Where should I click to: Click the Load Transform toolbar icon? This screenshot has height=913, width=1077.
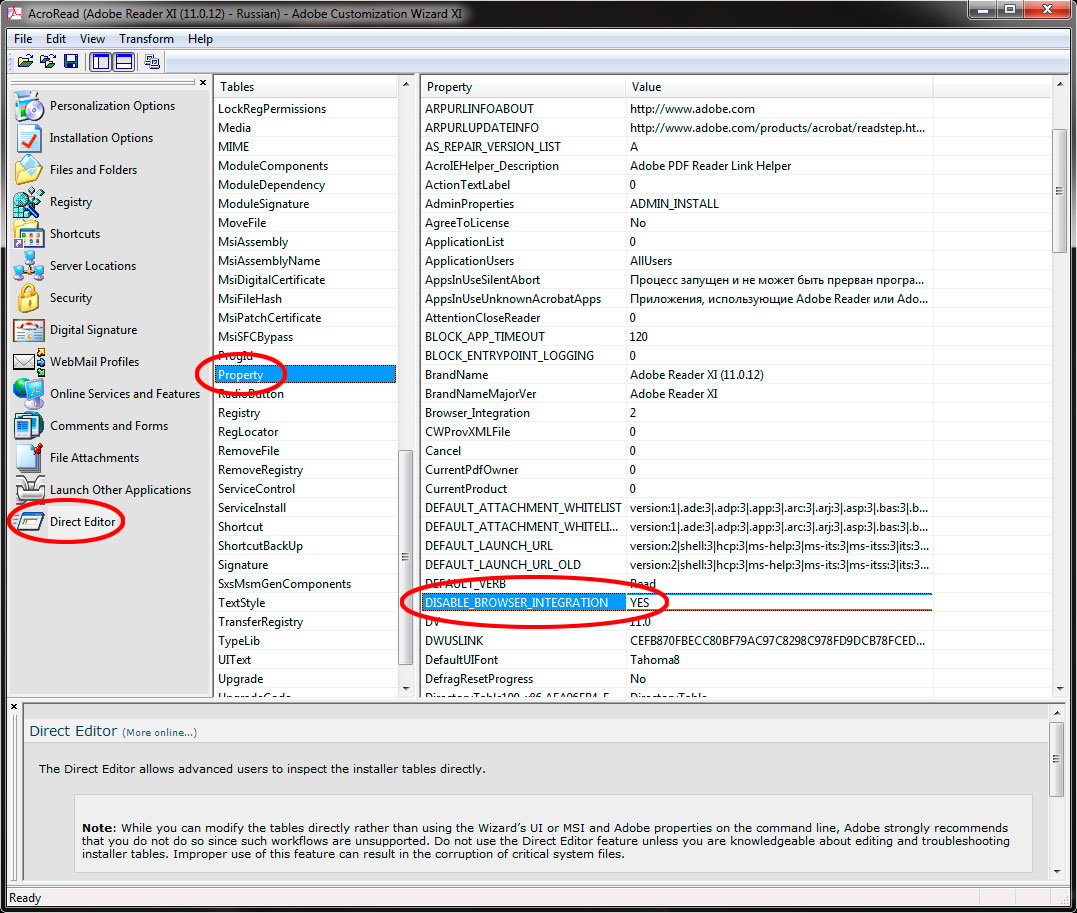tap(48, 62)
